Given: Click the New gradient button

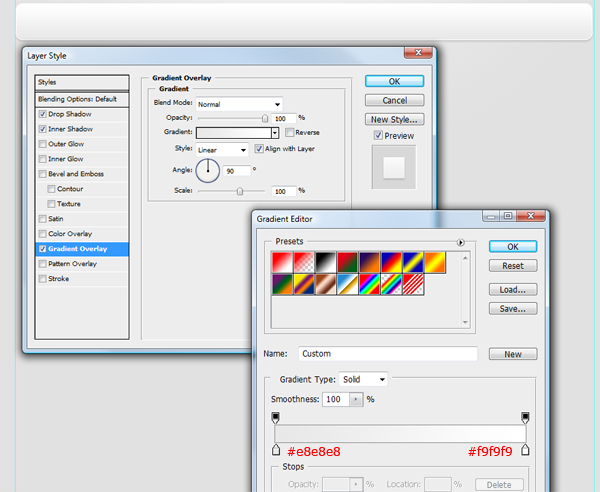Looking at the screenshot, I should [x=513, y=354].
